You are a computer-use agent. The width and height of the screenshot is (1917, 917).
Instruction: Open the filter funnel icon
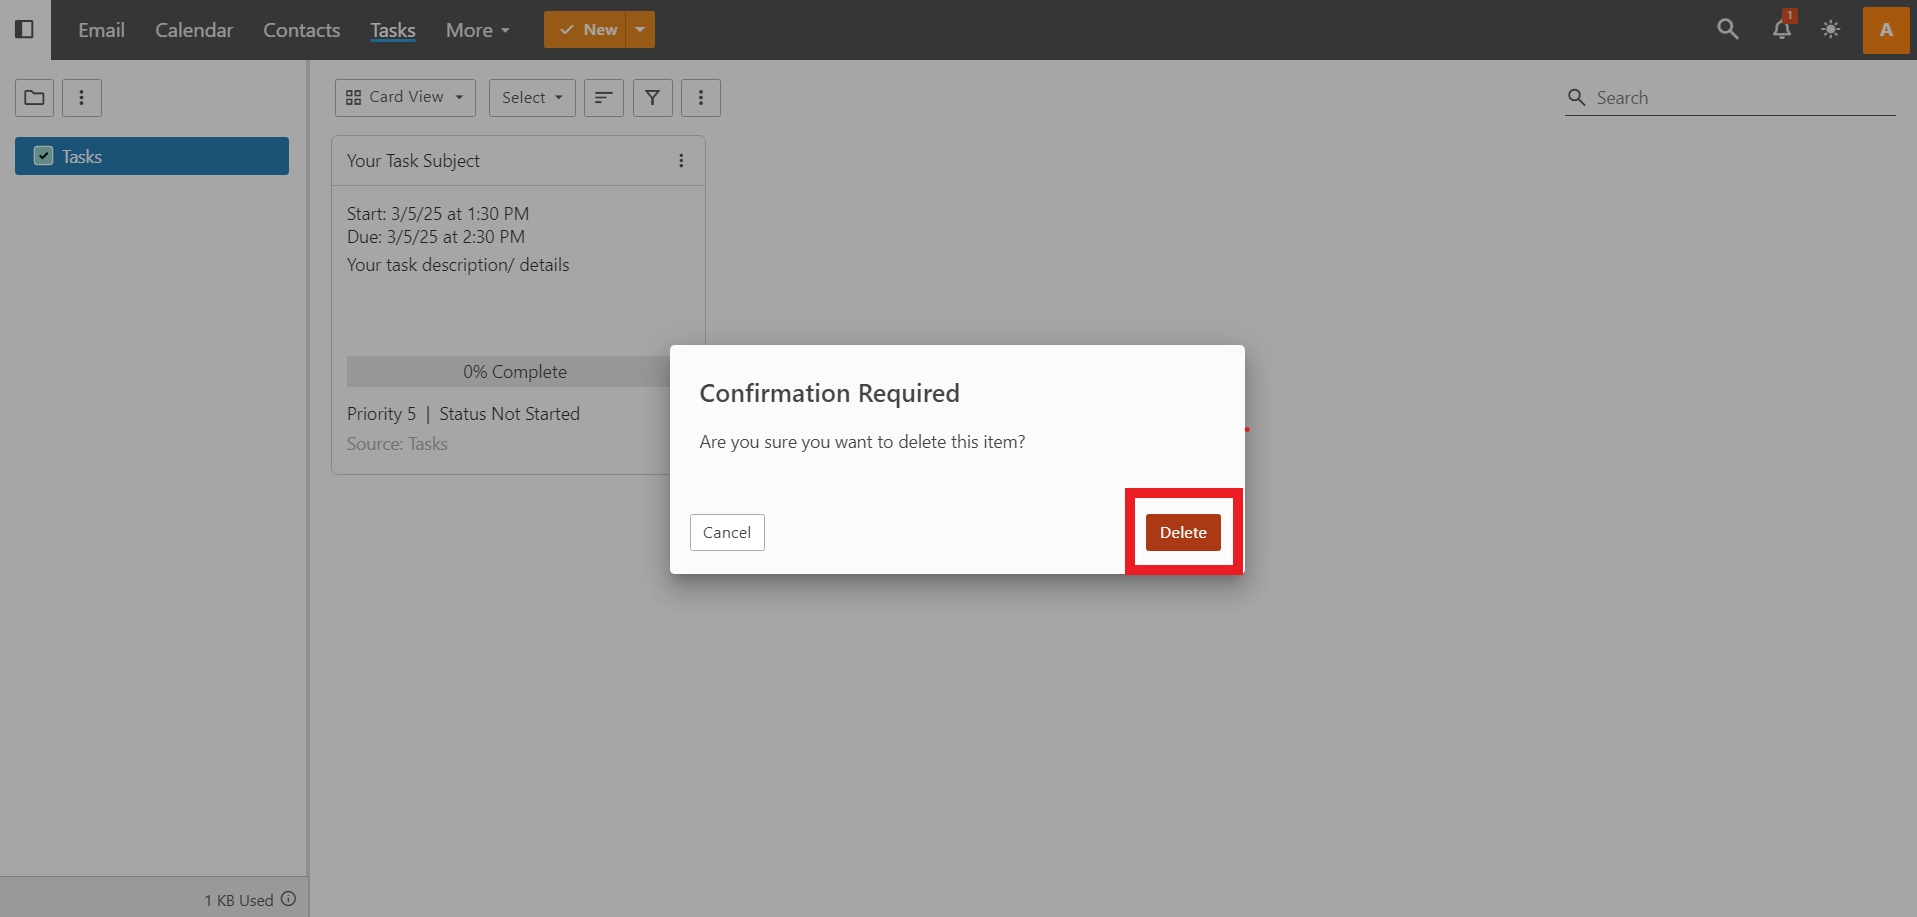click(652, 98)
